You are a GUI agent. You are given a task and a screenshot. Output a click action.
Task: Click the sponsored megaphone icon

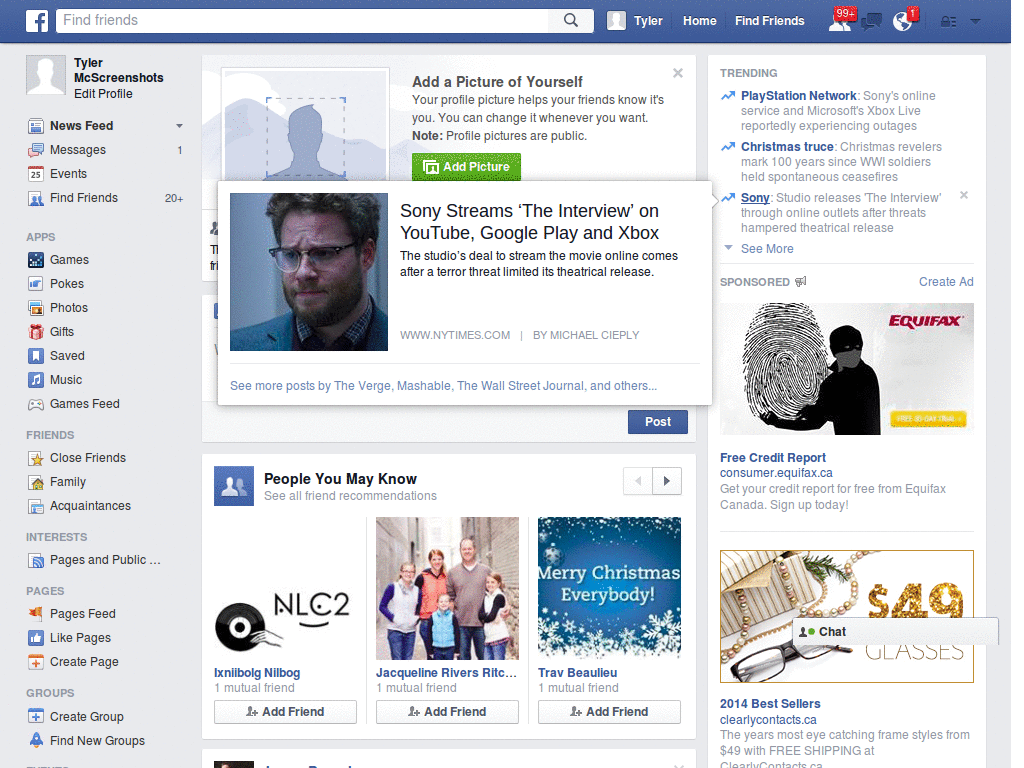(801, 281)
